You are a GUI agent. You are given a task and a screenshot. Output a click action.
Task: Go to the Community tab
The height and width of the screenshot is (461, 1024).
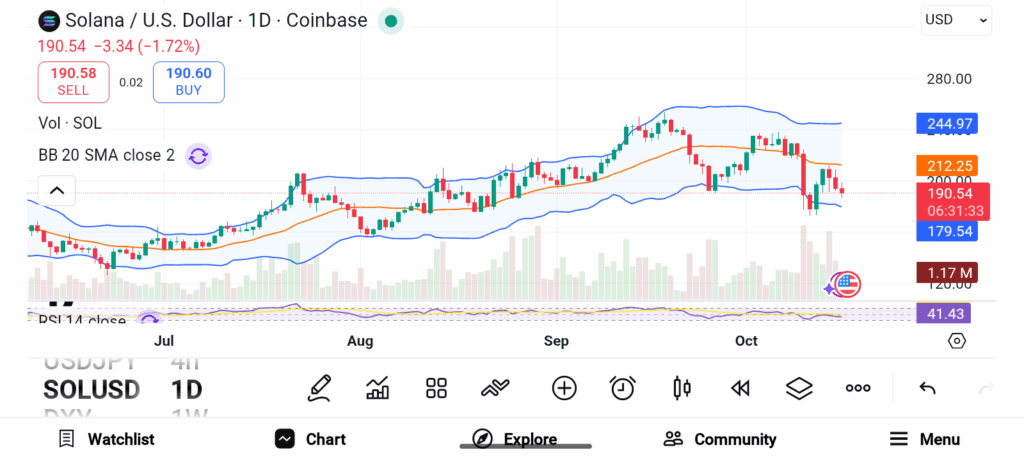pyautogui.click(x=720, y=439)
